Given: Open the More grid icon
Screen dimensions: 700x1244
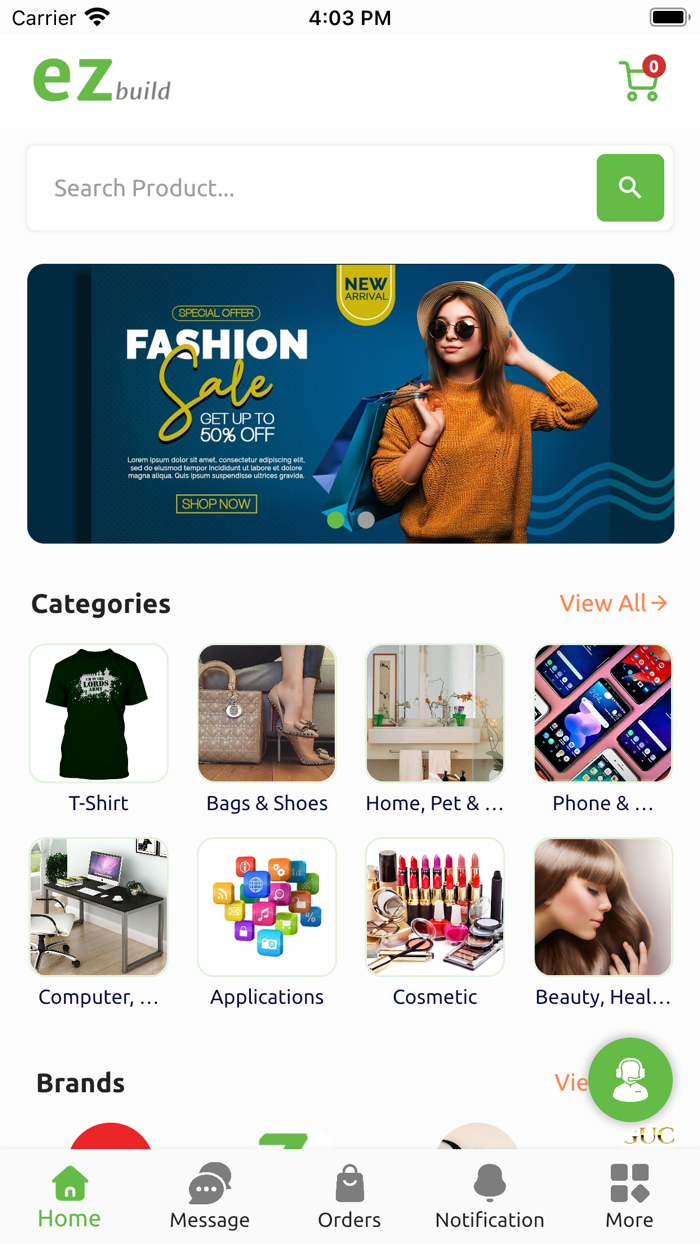Looking at the screenshot, I should click(630, 1183).
